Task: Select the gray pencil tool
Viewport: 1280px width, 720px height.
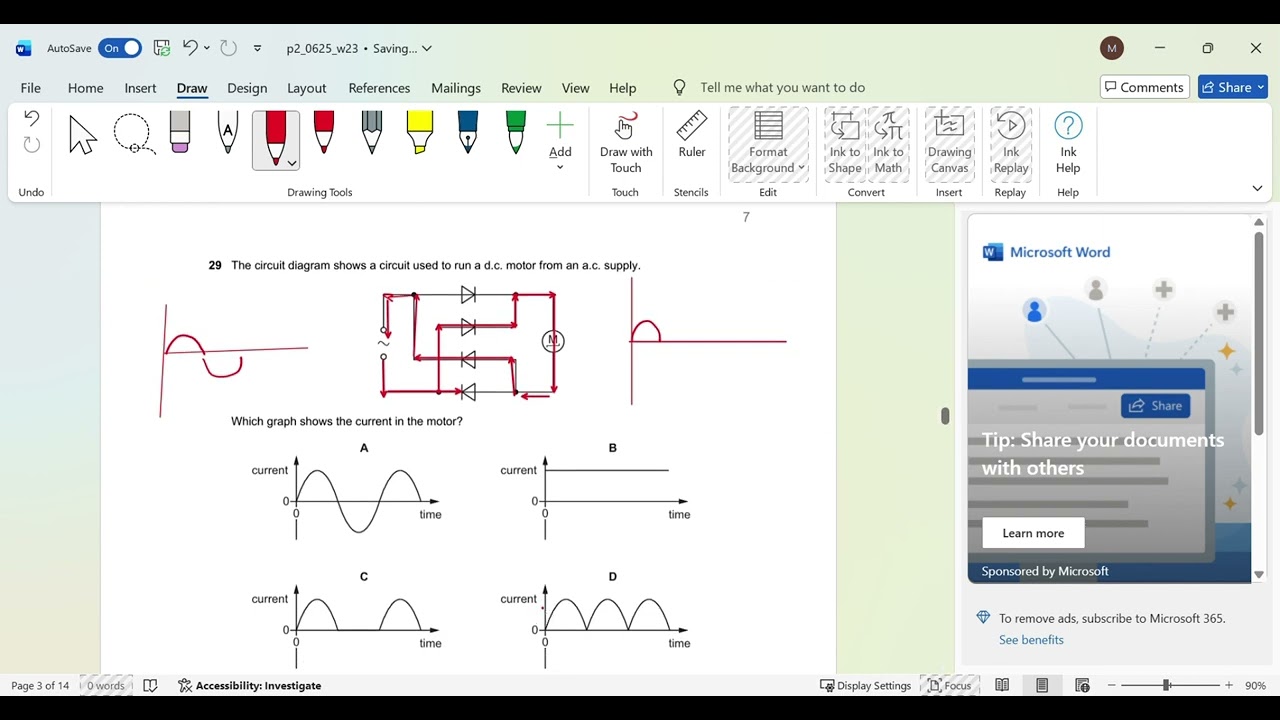Action: point(372,132)
